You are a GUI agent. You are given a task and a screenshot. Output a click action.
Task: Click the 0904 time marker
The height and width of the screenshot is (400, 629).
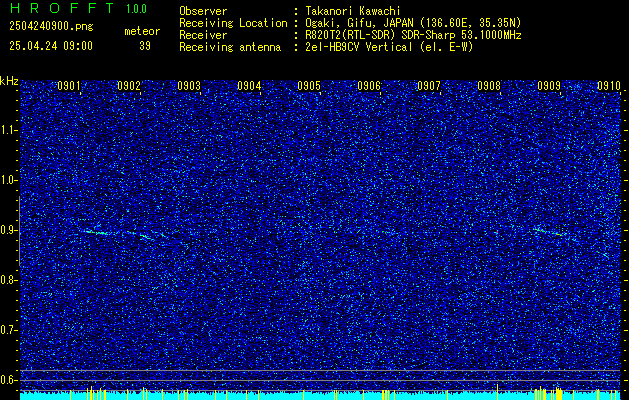[x=249, y=85]
